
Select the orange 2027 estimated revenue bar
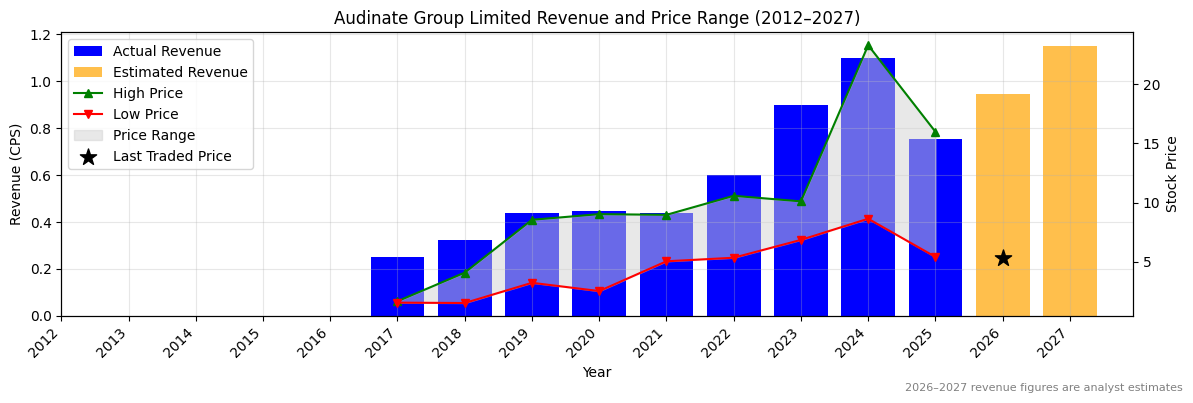(1069, 180)
